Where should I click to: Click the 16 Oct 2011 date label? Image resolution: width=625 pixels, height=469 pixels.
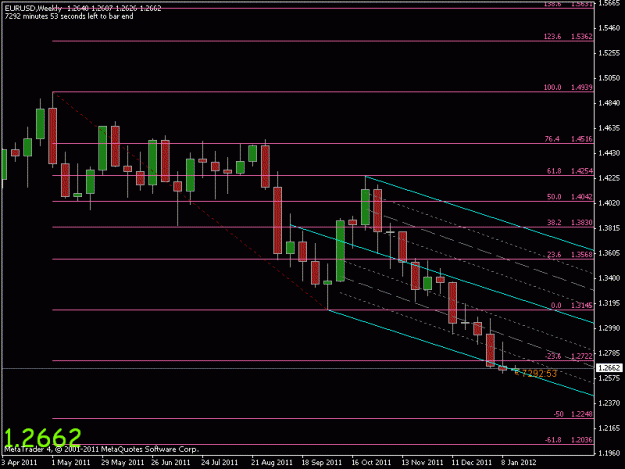371,463
